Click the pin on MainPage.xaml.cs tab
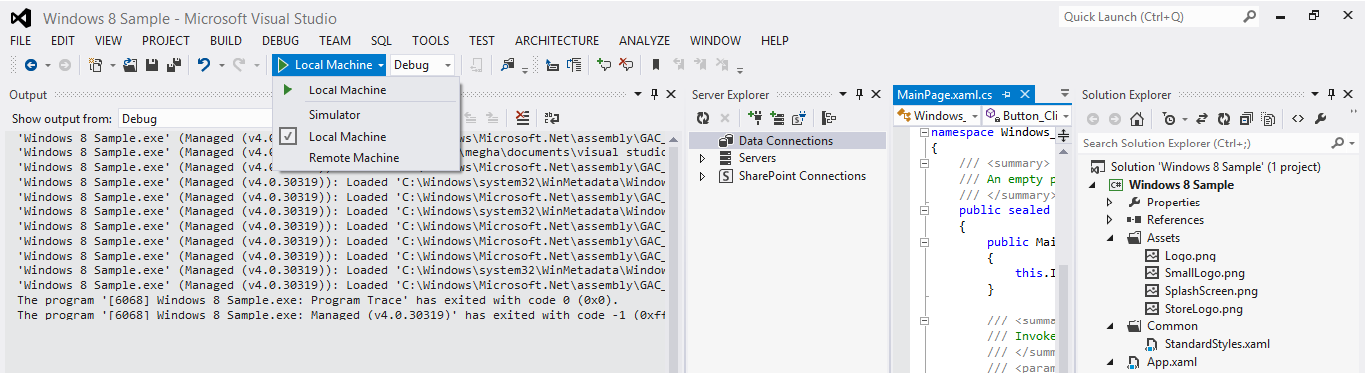This screenshot has width=1366, height=373. [x=1007, y=94]
